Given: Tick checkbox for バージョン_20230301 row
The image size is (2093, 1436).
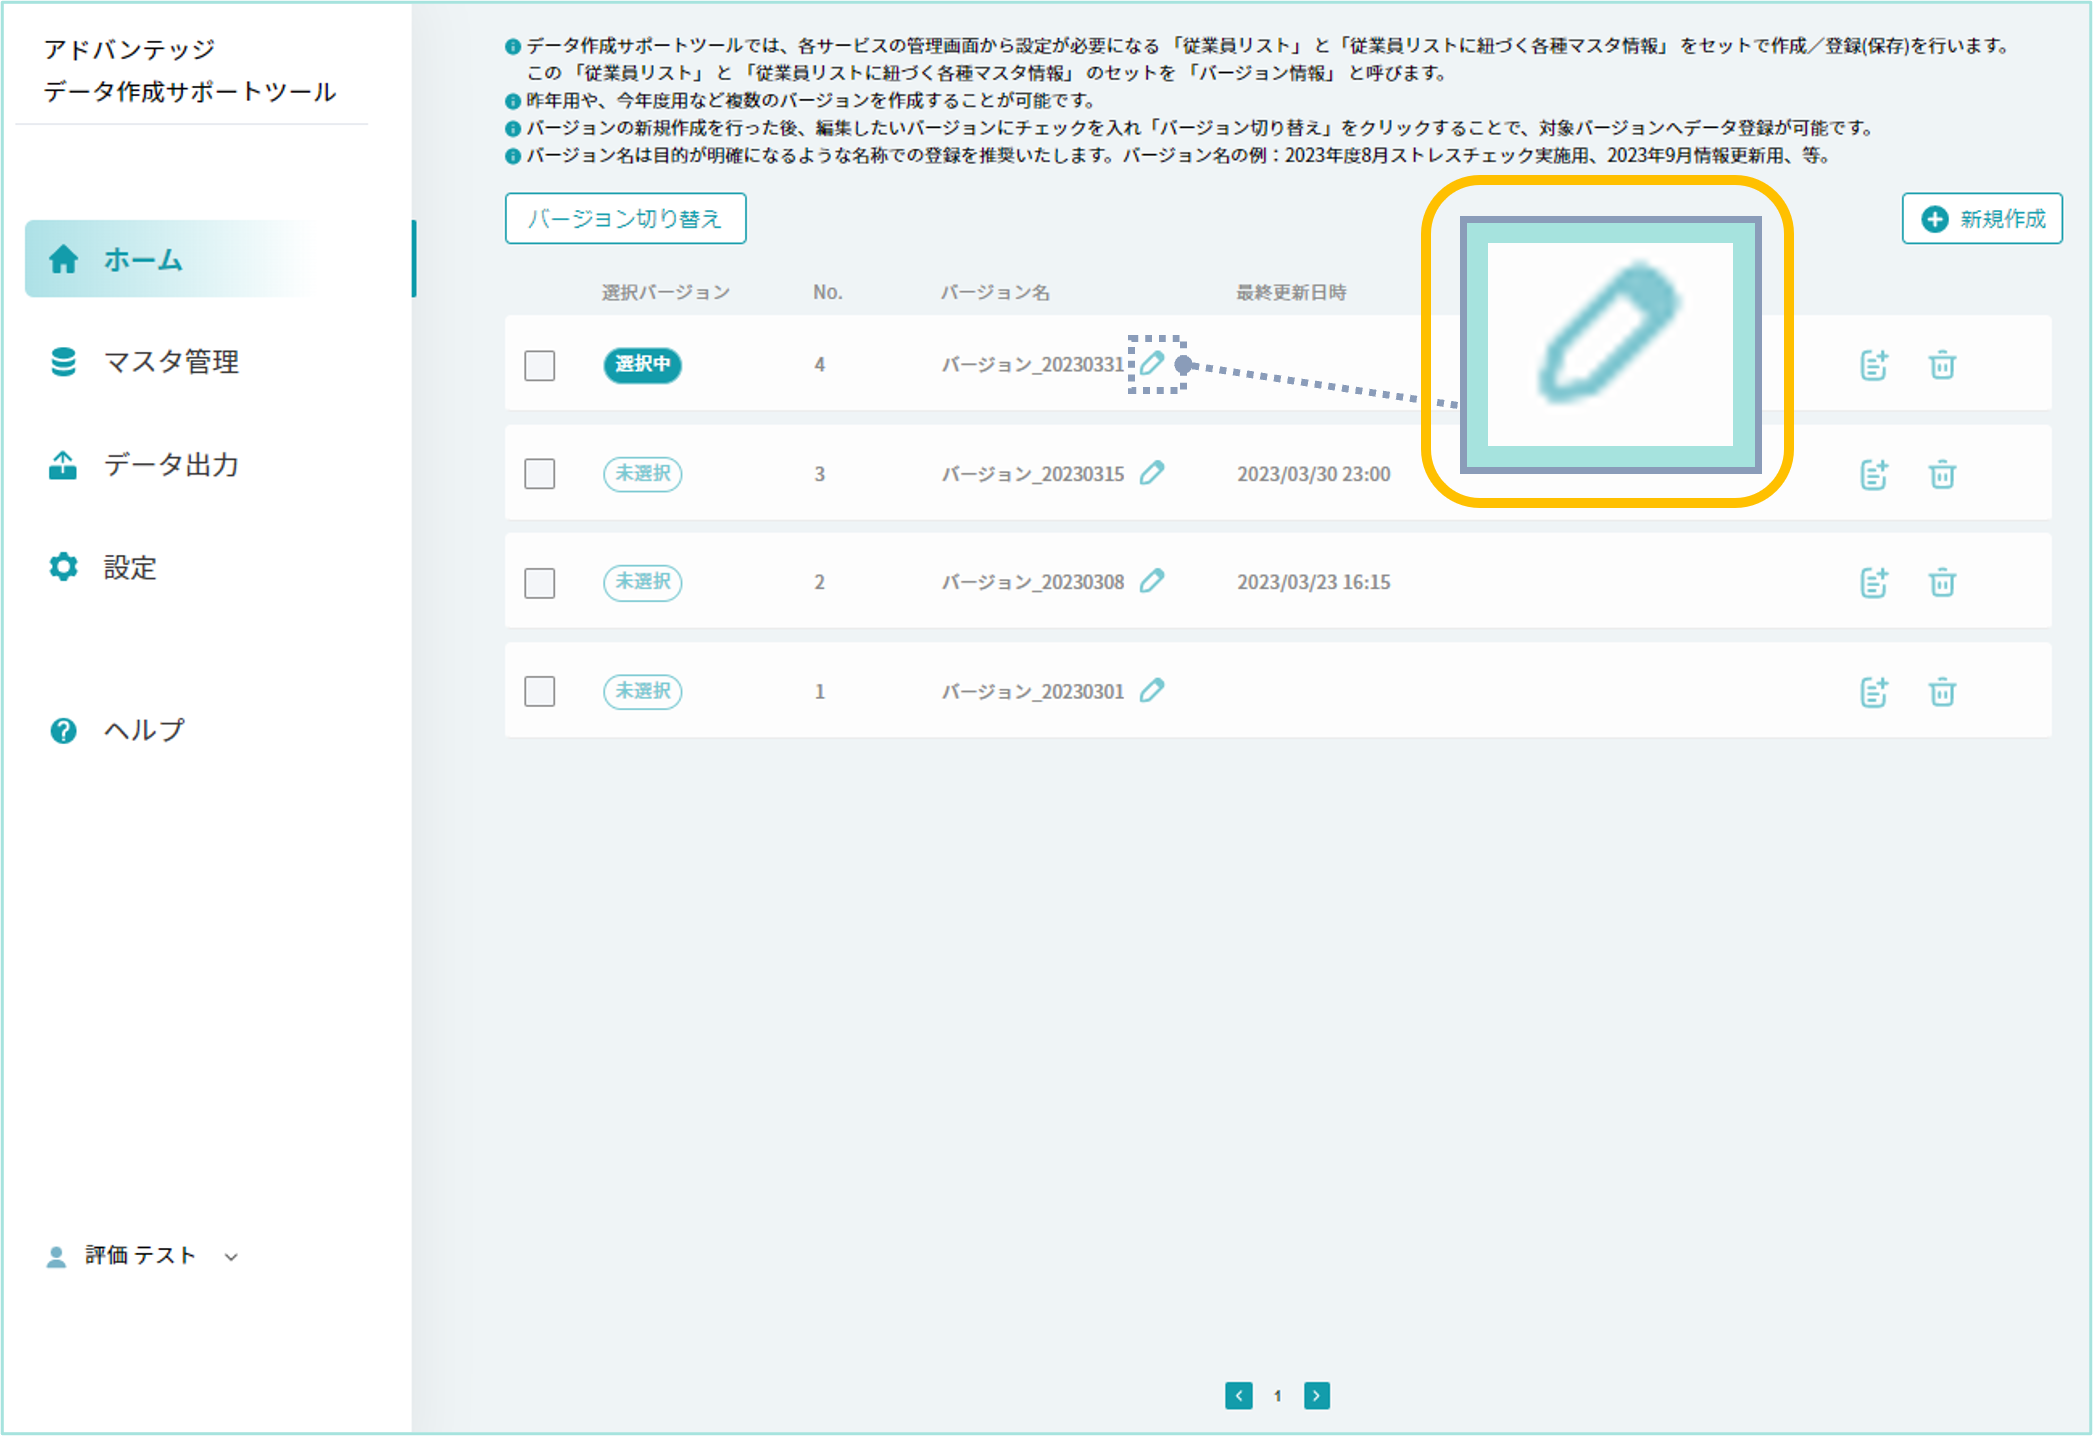Looking at the screenshot, I should coord(540,691).
